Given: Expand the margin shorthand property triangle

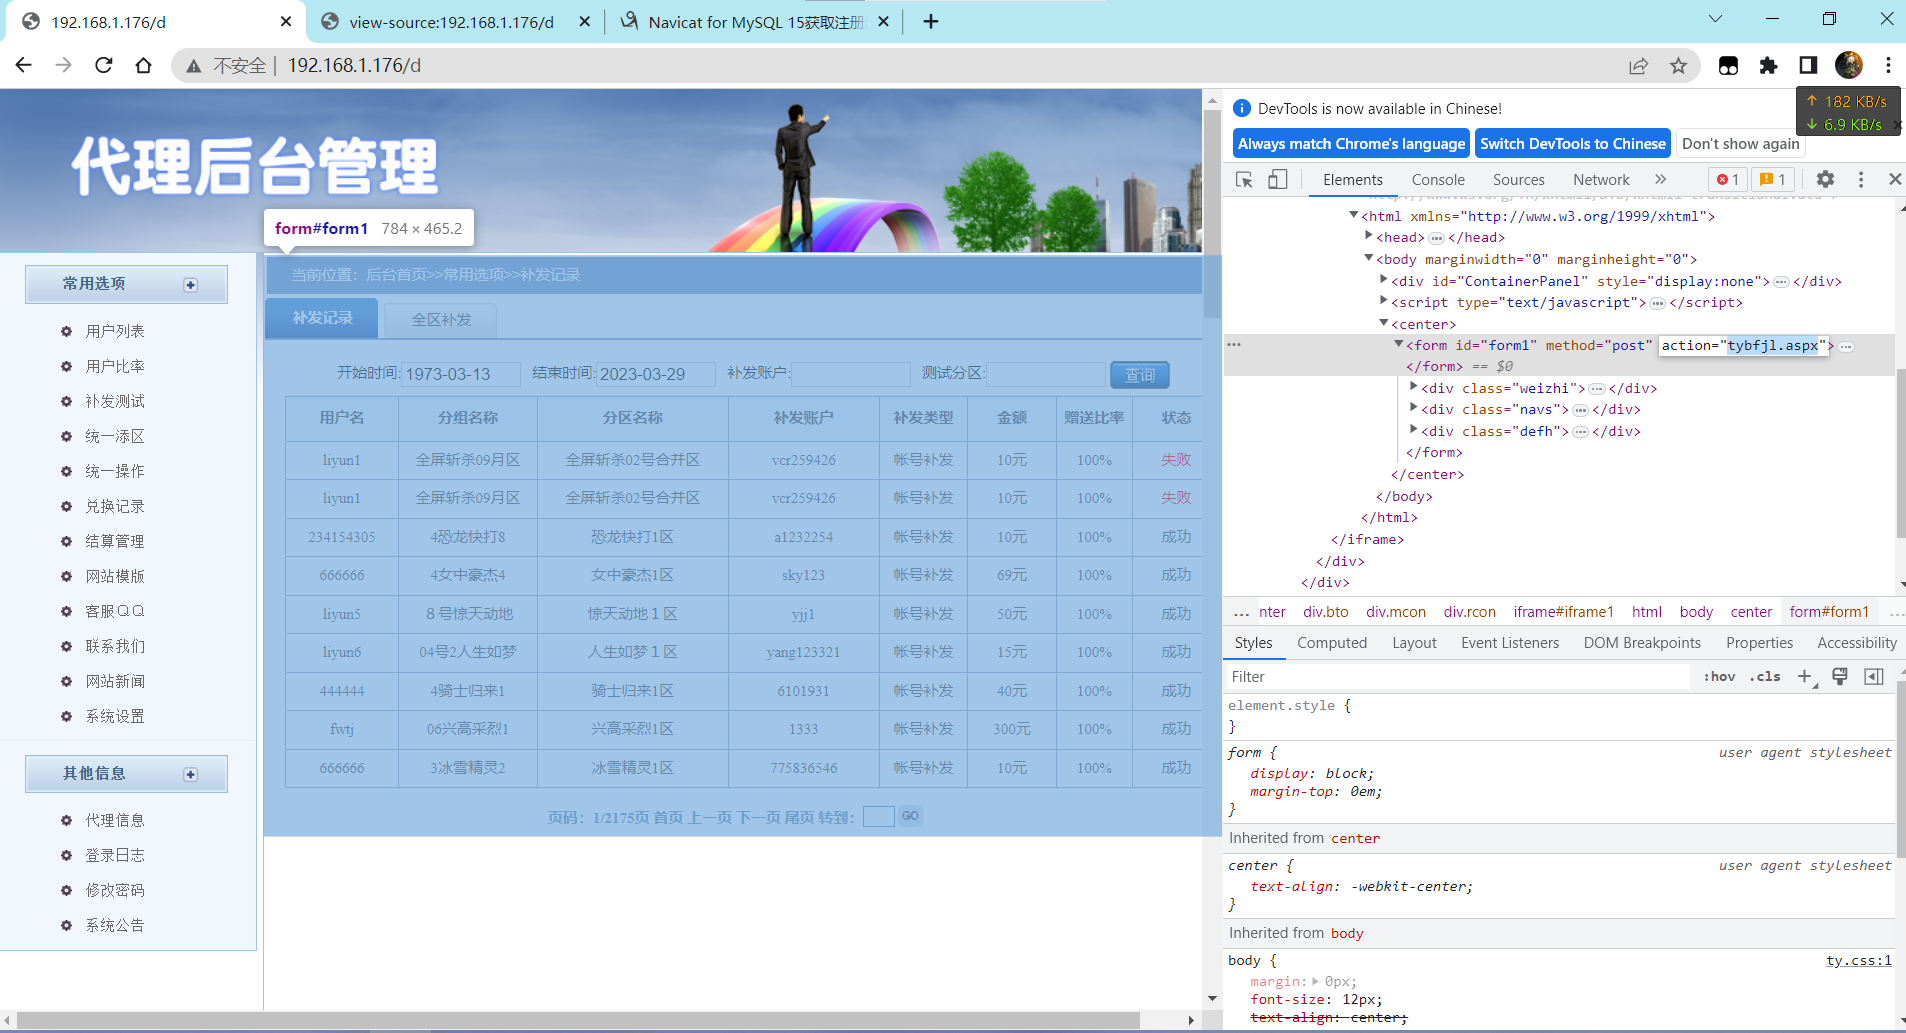Looking at the screenshot, I should (1315, 981).
